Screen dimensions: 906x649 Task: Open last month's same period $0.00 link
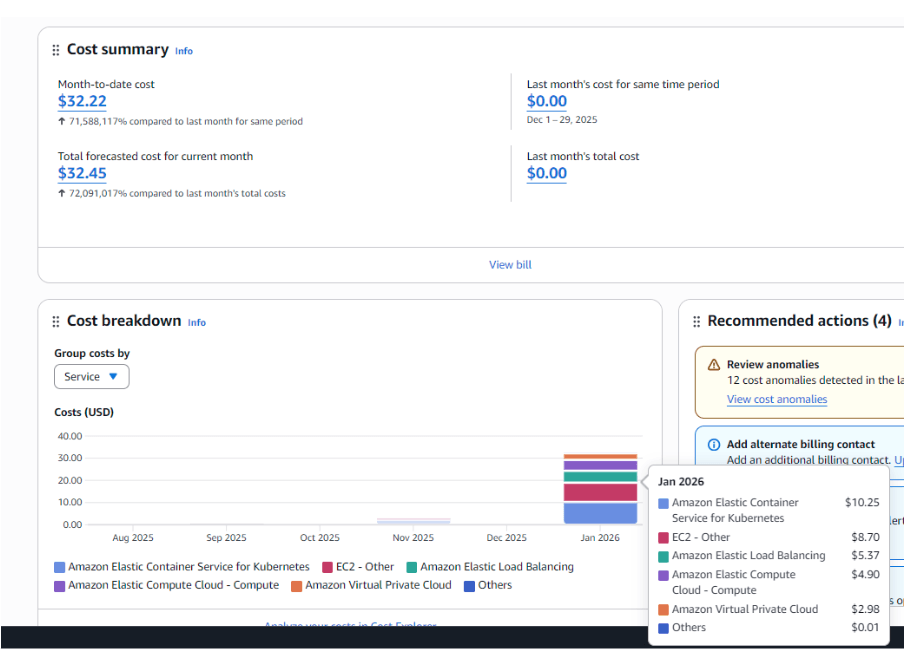point(547,101)
